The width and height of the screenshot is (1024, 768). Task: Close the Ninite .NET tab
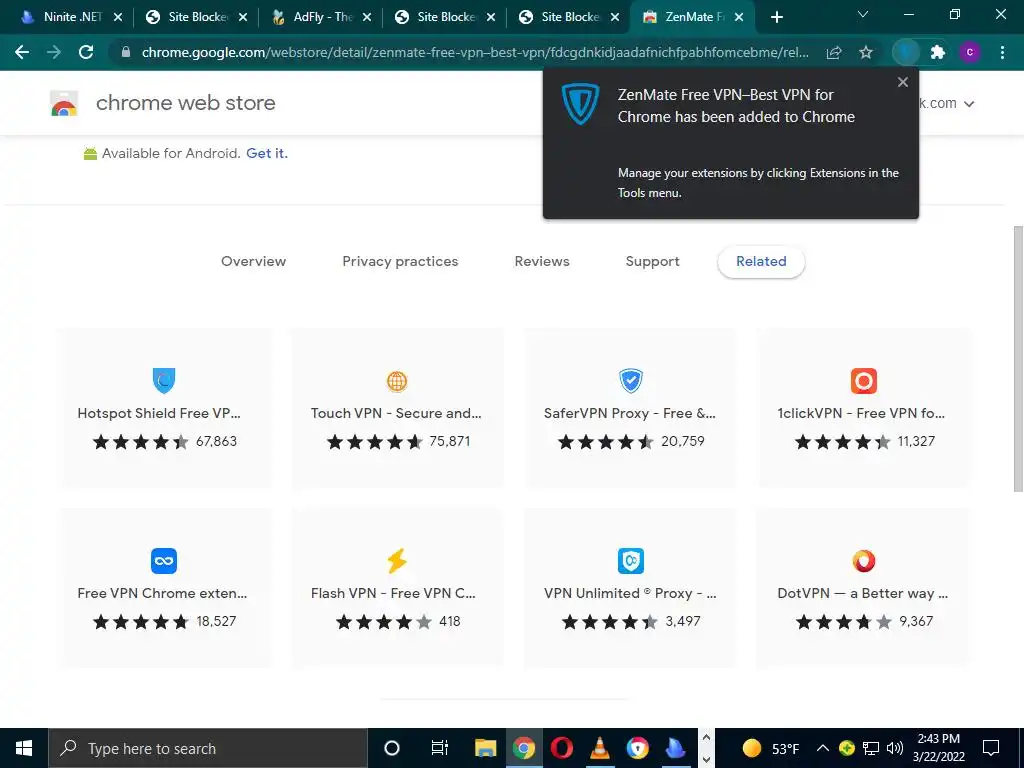tap(118, 17)
